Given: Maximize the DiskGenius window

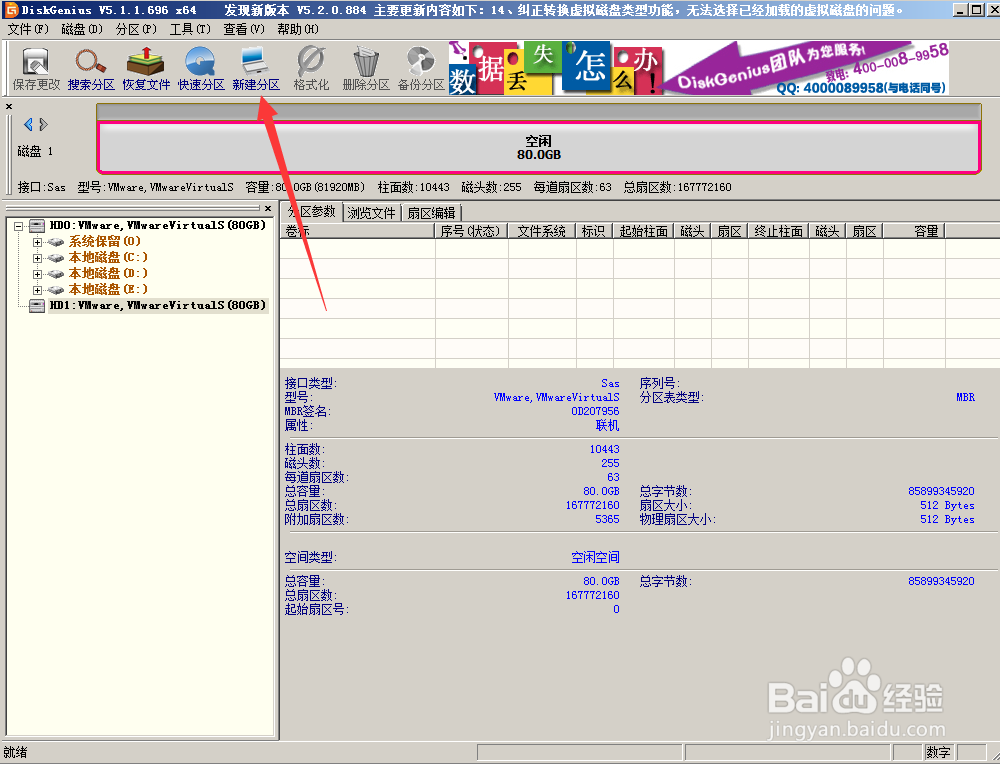Looking at the screenshot, I should [x=976, y=10].
